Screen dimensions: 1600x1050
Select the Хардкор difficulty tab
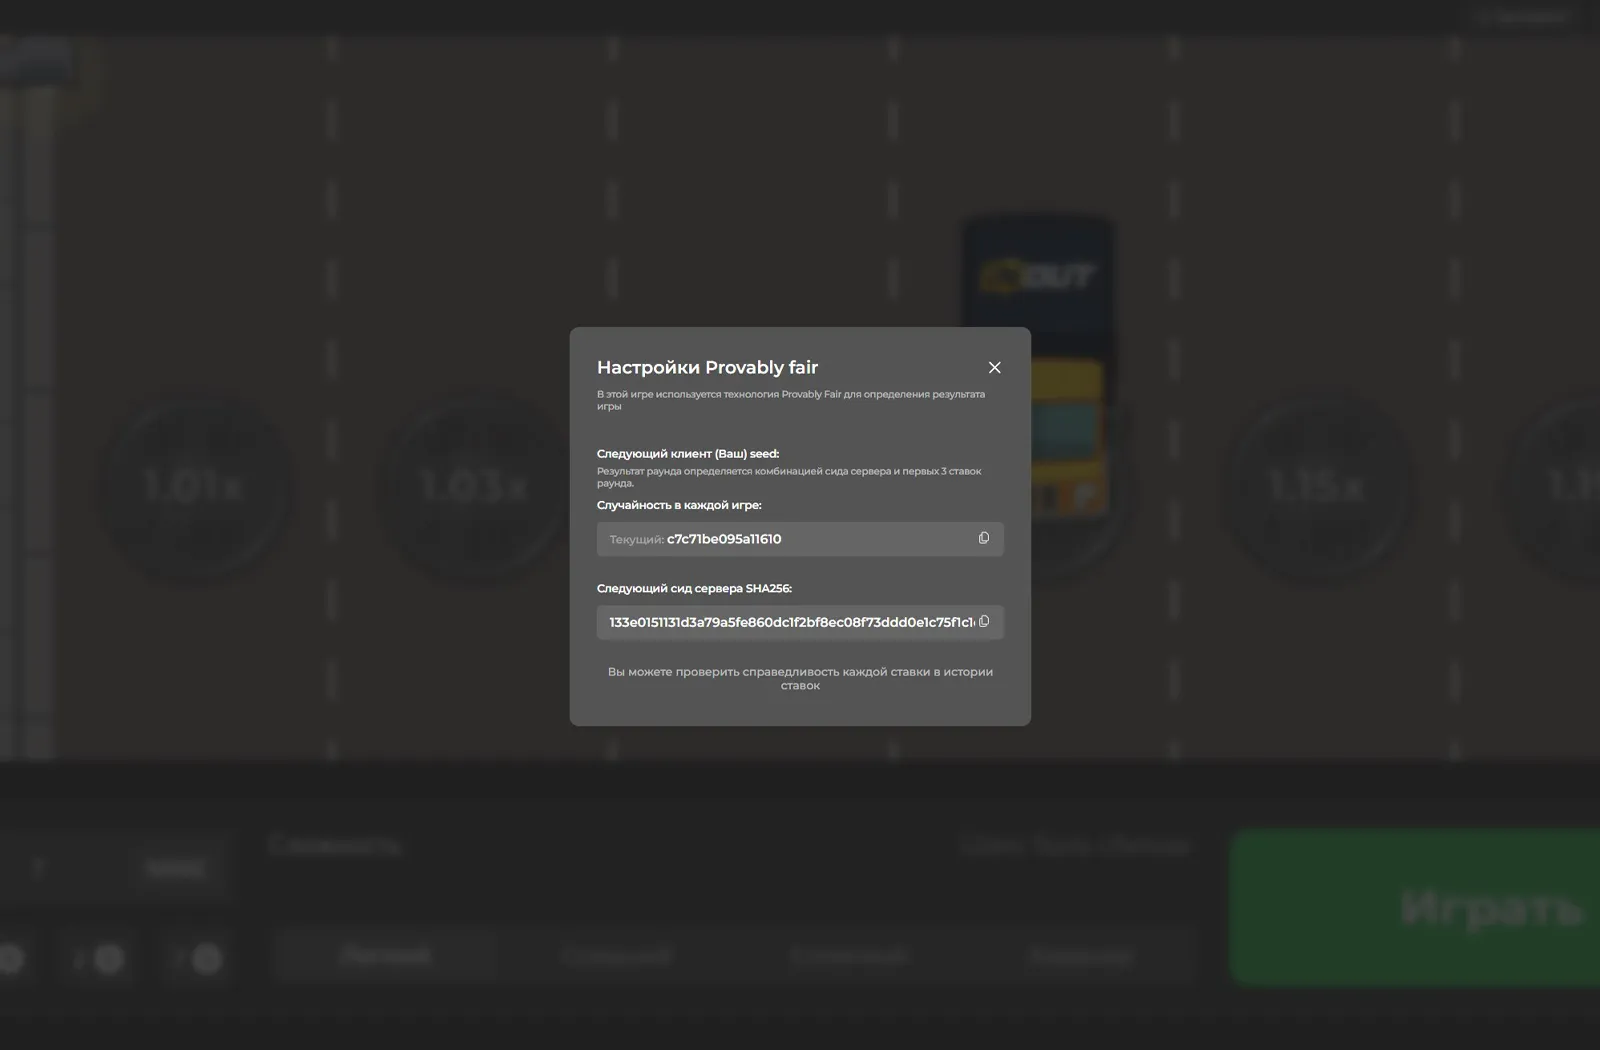pyautogui.click(x=1080, y=956)
